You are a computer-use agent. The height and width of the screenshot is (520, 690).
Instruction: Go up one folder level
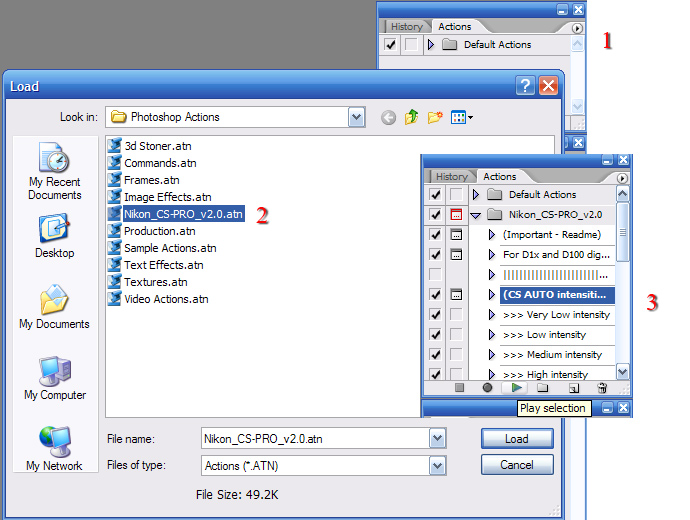pos(411,117)
